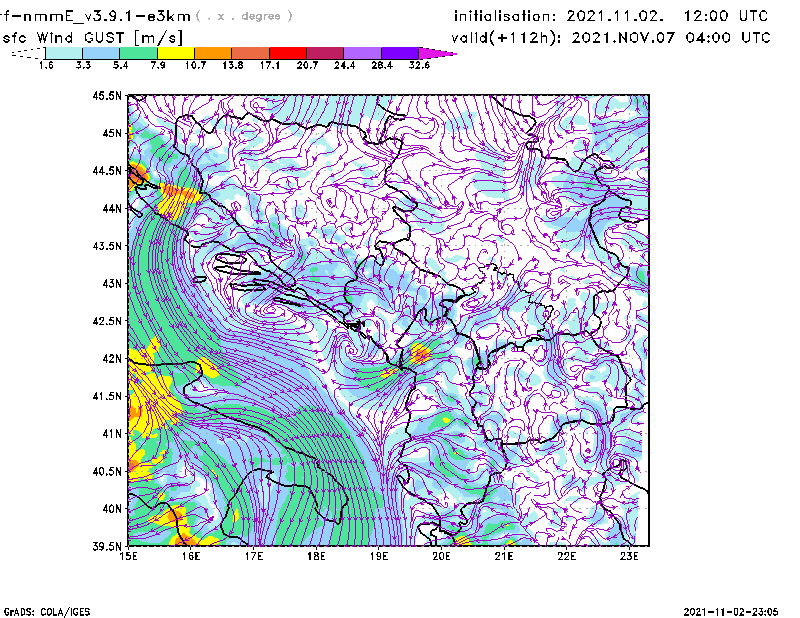Click the legend value 5.4

pyautogui.click(x=120, y=65)
